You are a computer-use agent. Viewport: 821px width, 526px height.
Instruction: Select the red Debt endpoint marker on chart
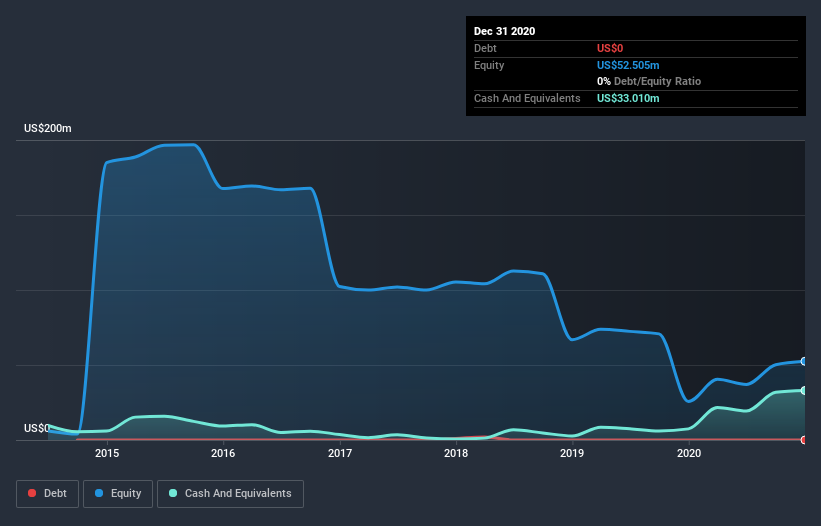pos(804,440)
